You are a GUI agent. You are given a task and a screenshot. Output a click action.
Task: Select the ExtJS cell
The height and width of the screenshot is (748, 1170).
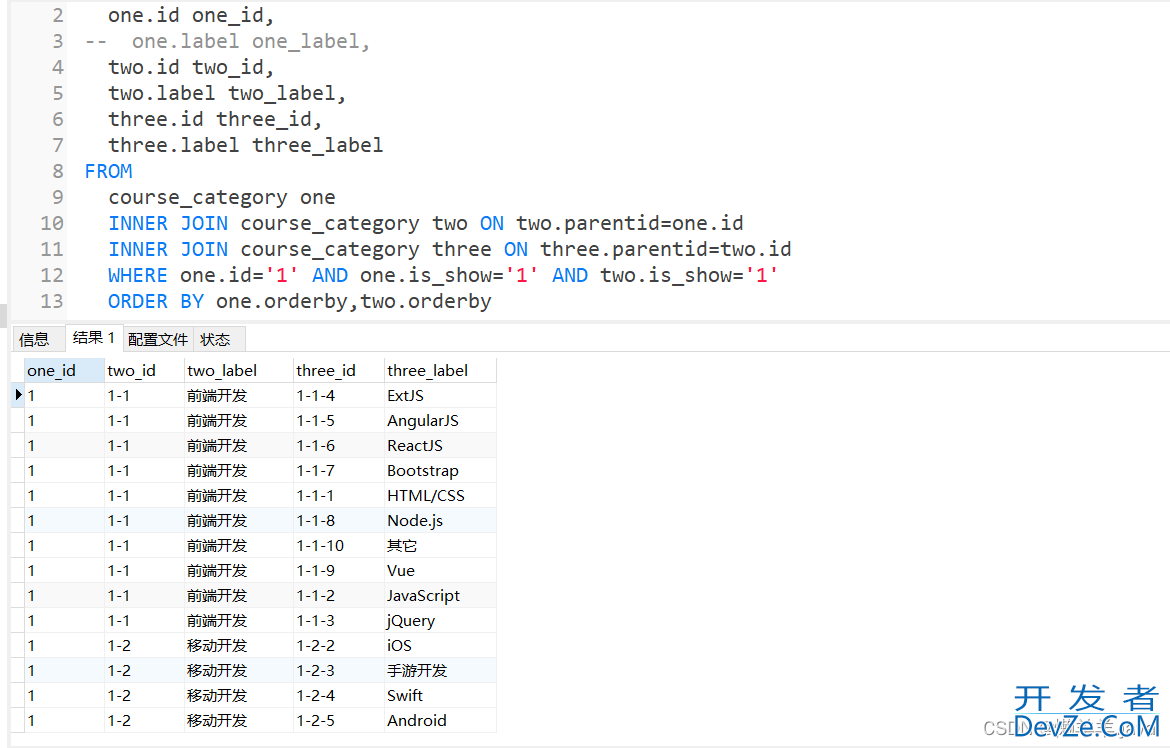point(440,396)
